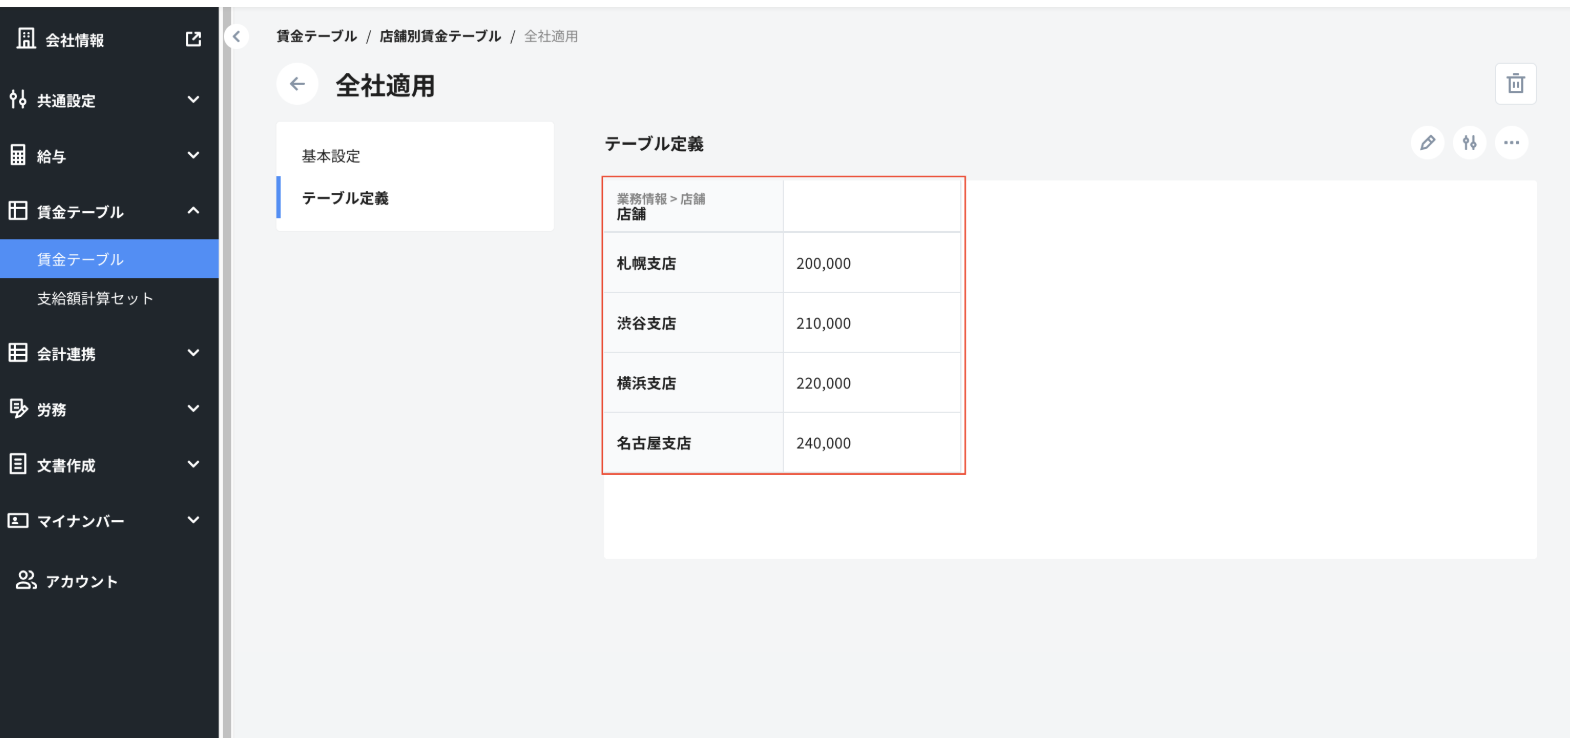
Task: Go to 賃金テーブル breadcrumb link
Action: coord(316,36)
